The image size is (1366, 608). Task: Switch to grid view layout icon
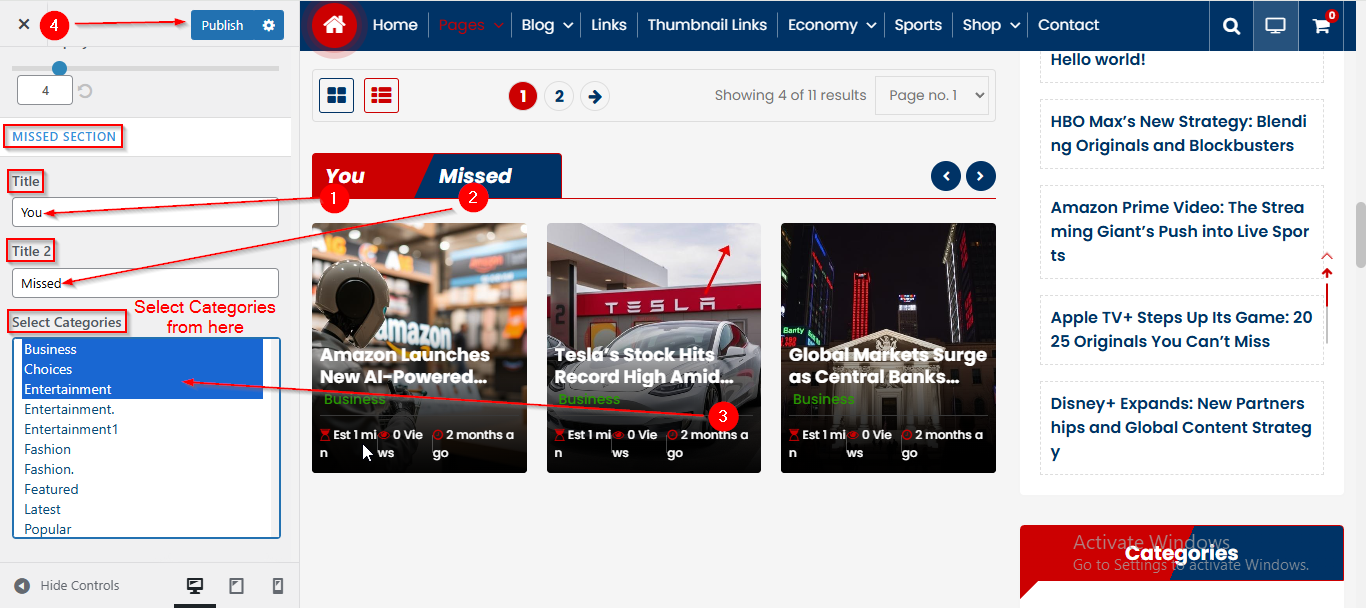tap(337, 95)
